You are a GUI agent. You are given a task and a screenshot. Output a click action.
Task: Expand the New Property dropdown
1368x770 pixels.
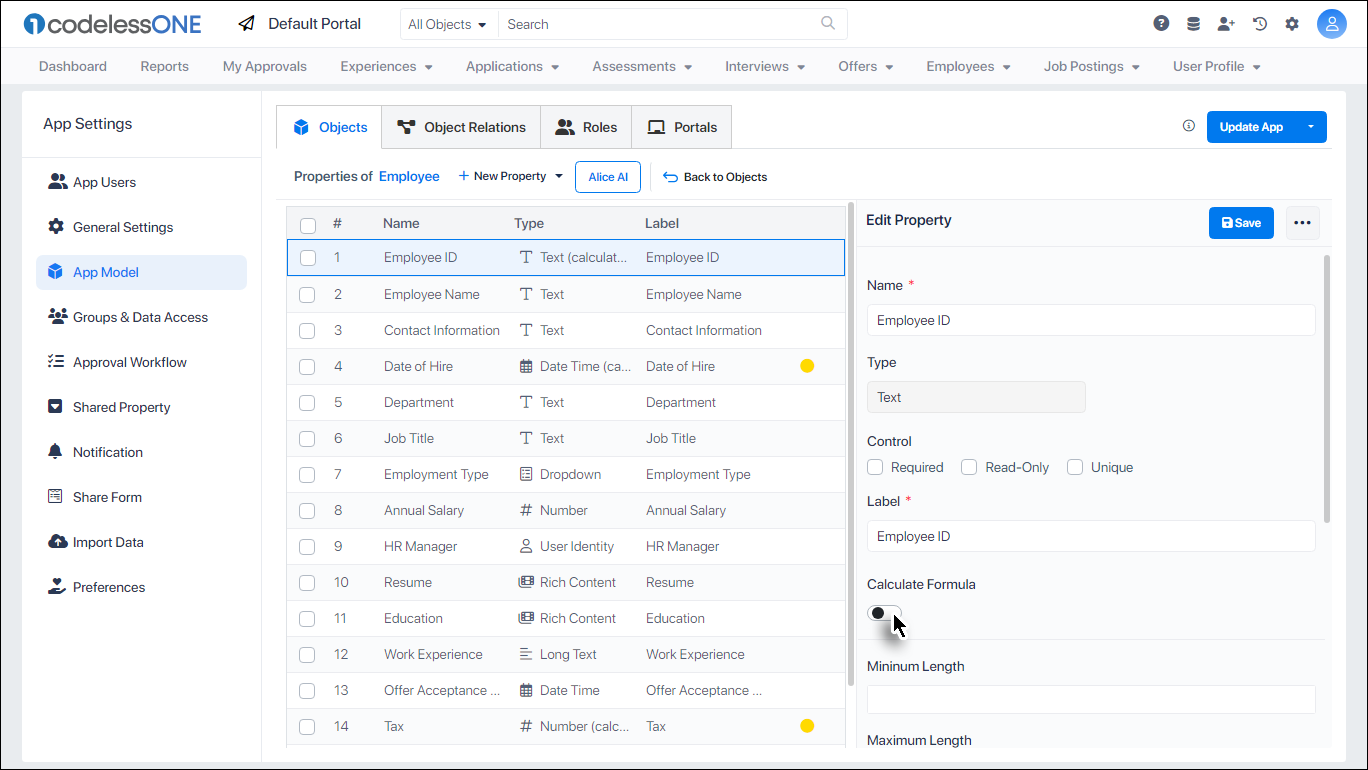(x=511, y=176)
